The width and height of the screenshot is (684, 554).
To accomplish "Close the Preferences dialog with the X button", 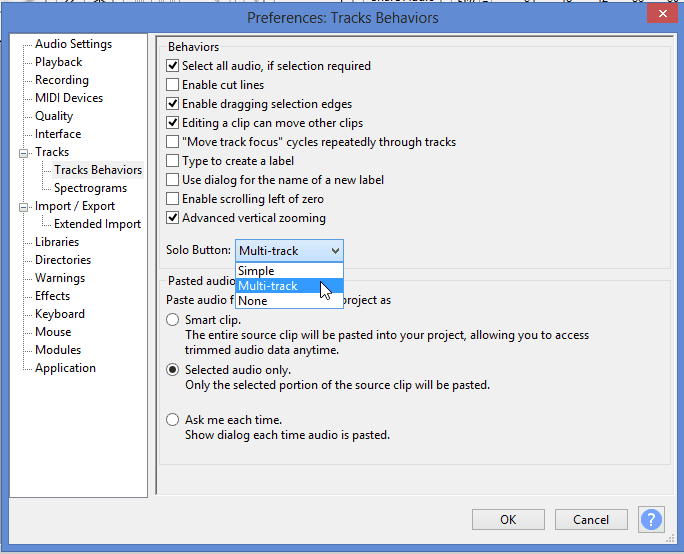I will pyautogui.click(x=658, y=17).
